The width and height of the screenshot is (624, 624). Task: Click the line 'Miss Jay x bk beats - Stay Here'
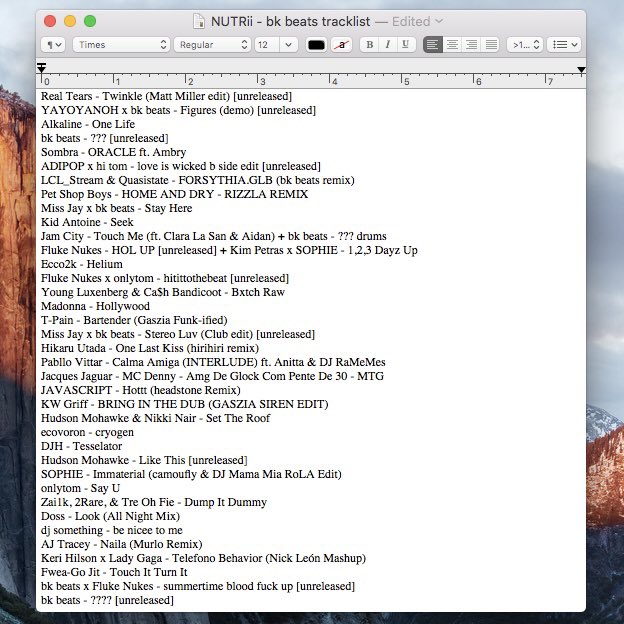[x=117, y=208]
